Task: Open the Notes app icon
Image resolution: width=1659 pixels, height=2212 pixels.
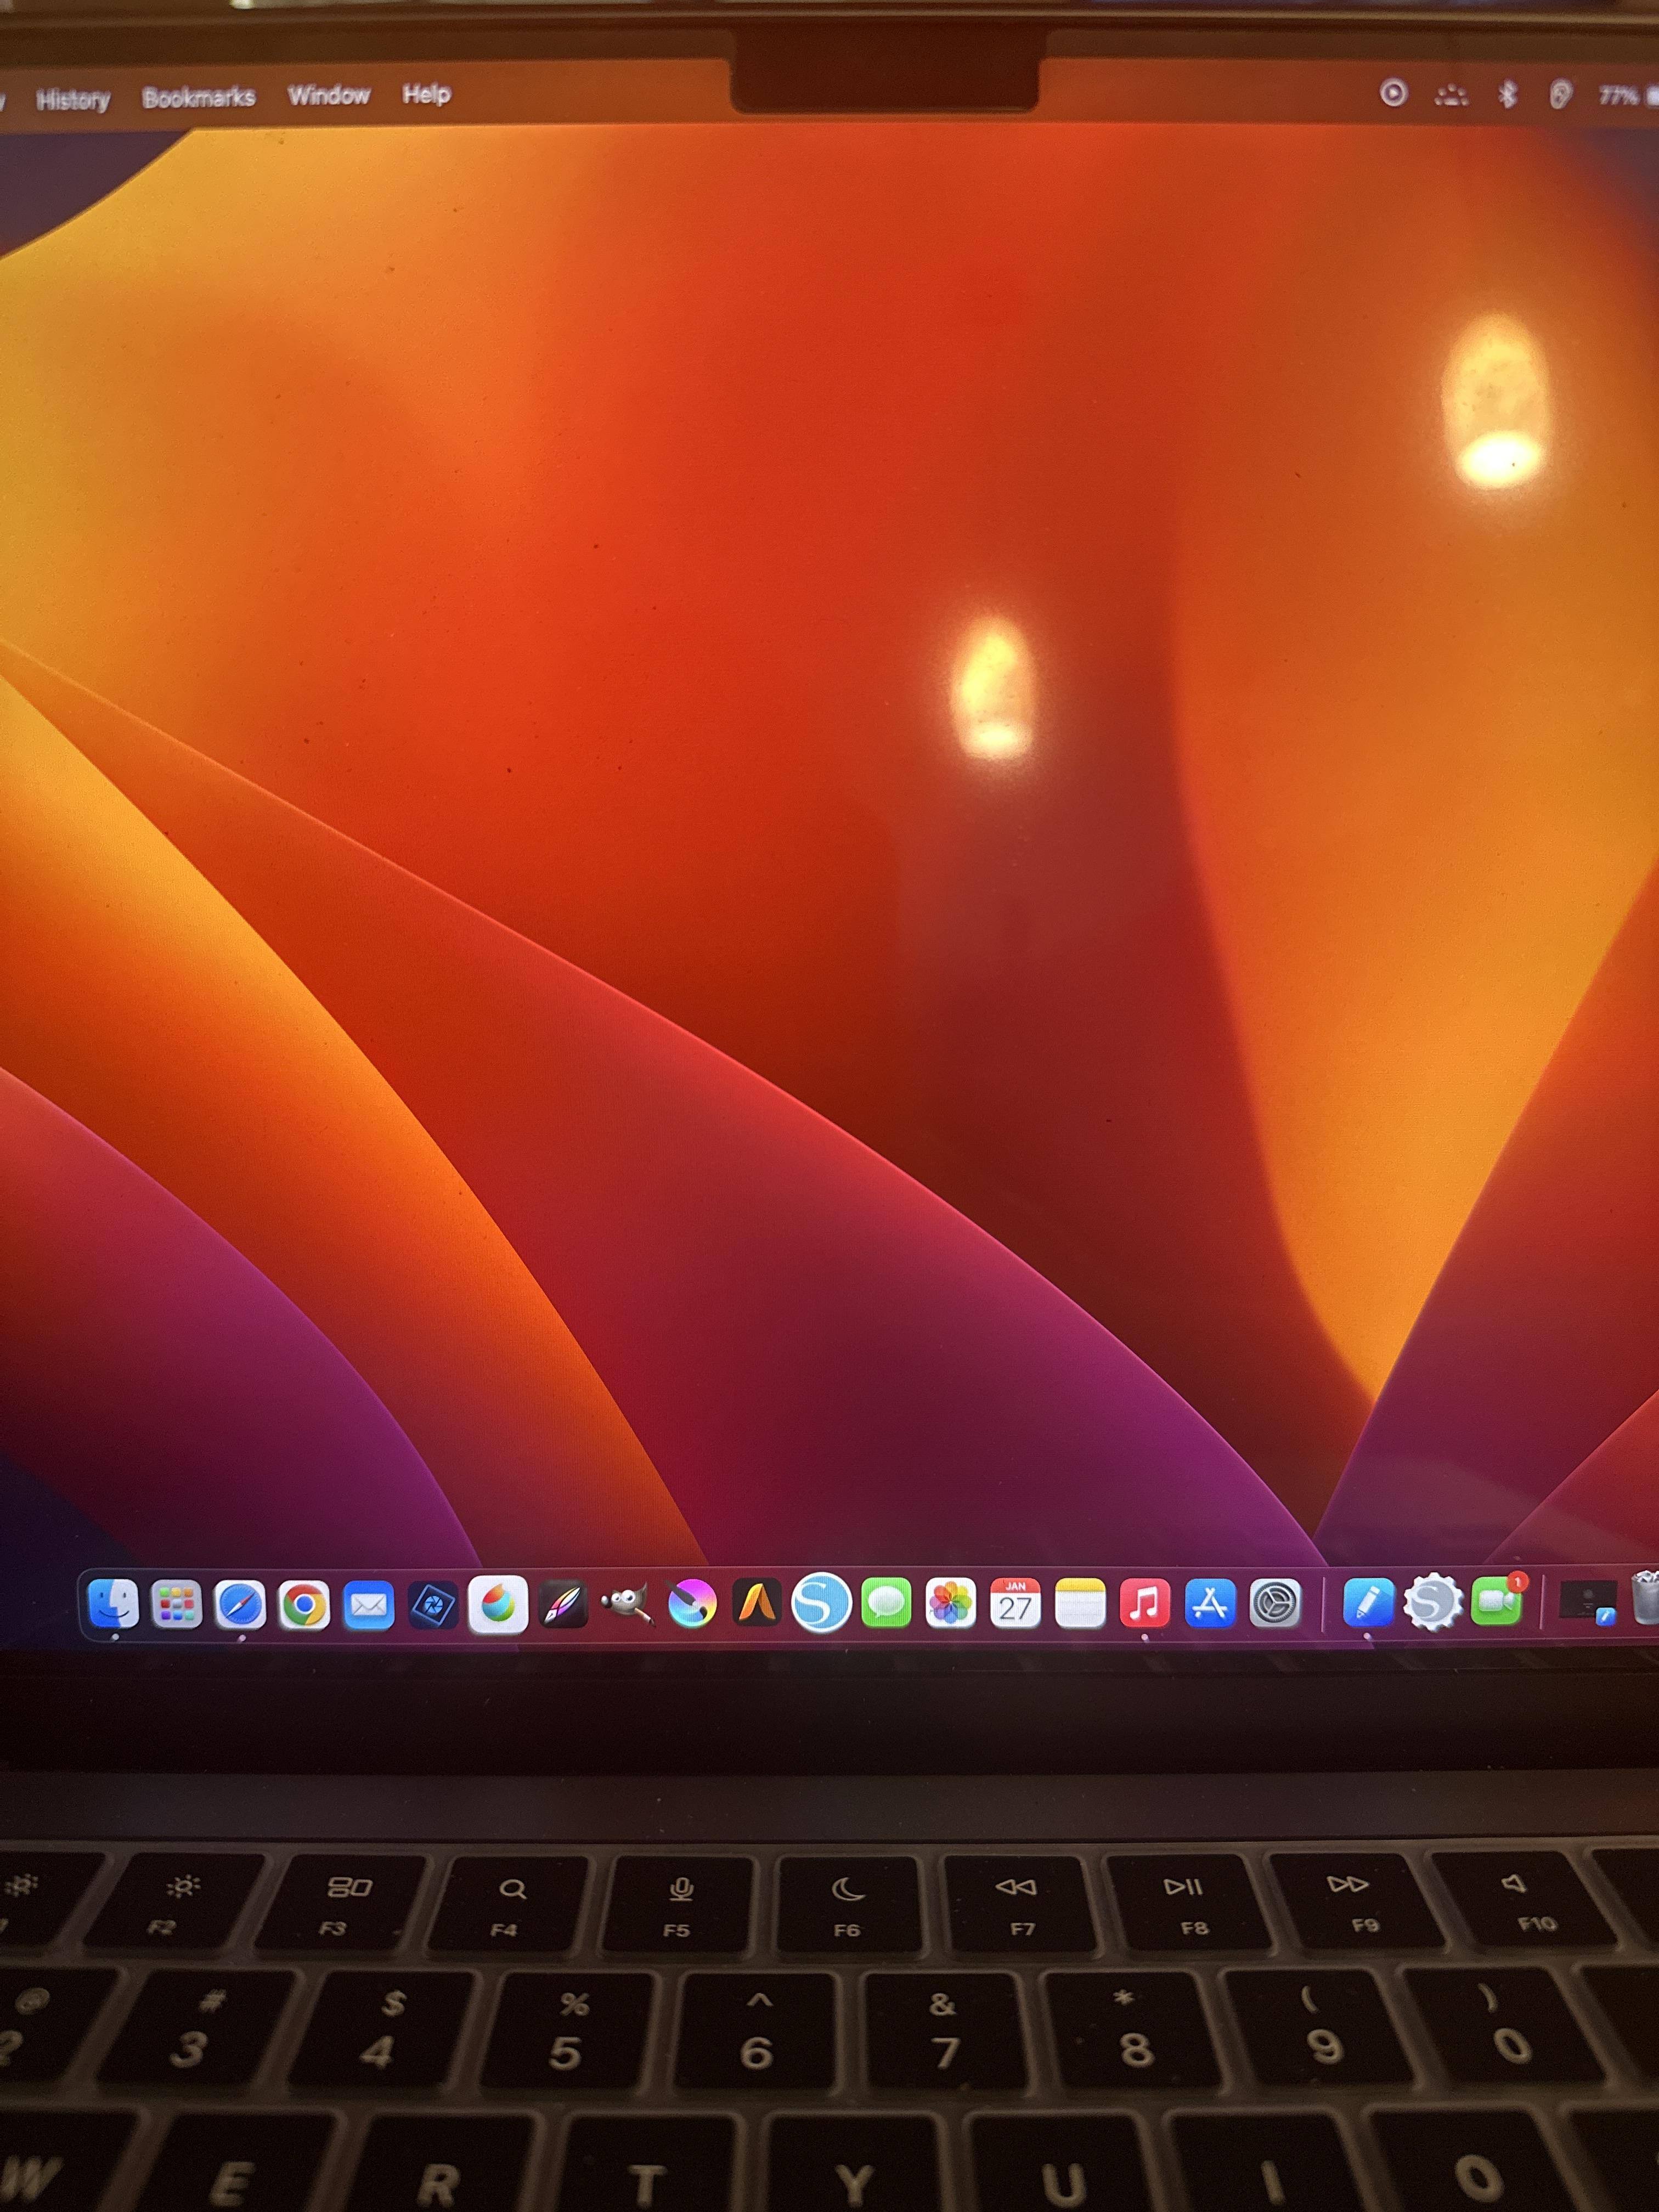Action: [1080, 1603]
